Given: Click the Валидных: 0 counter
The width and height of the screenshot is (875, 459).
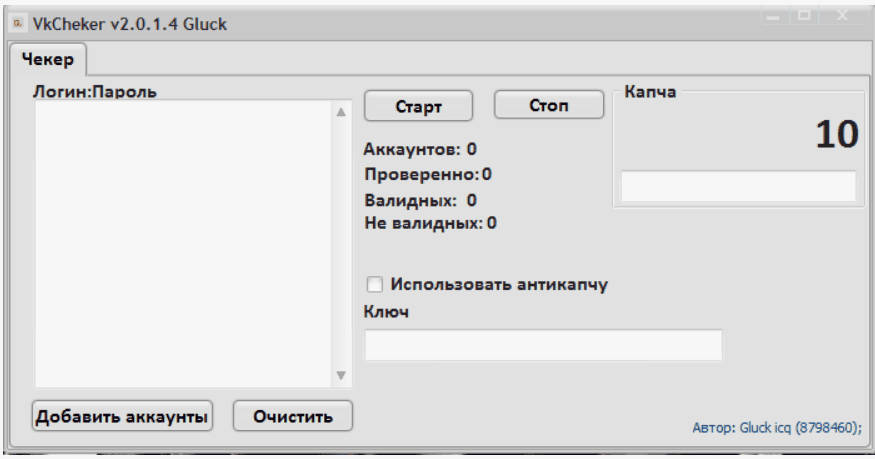Looking at the screenshot, I should coord(420,200).
